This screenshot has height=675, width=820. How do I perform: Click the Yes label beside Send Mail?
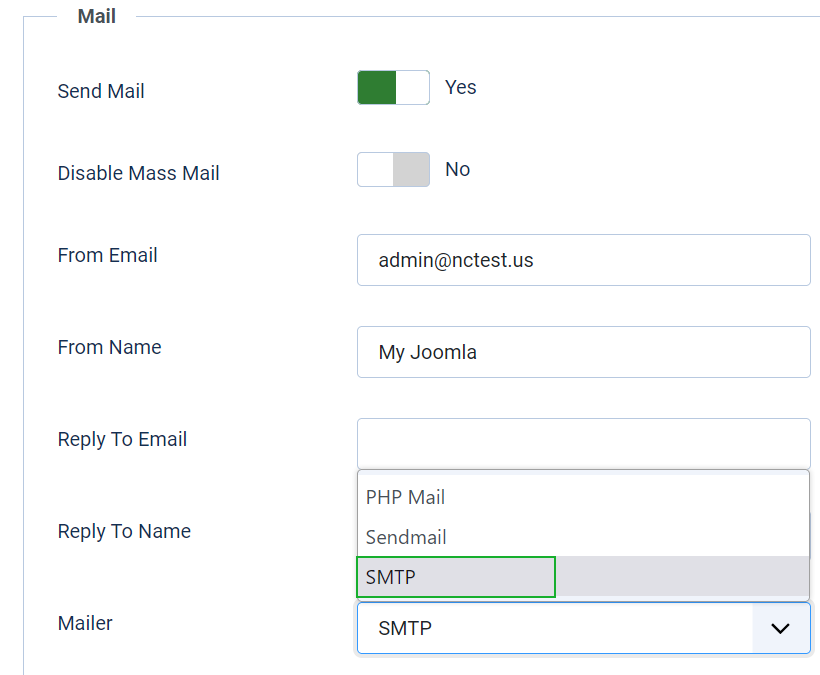pos(460,87)
